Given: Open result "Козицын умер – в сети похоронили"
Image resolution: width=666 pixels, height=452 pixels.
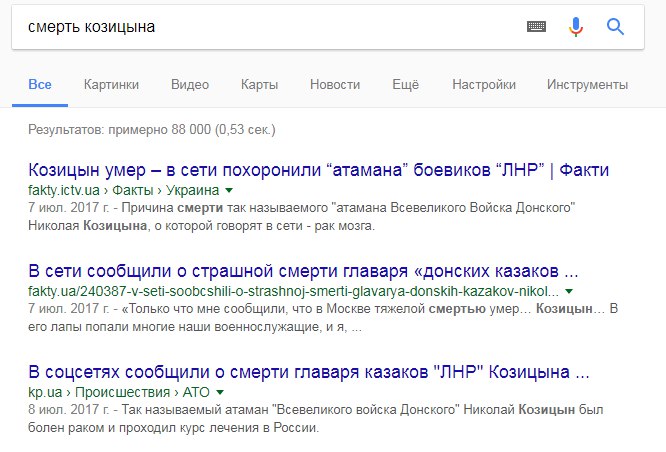Looking at the screenshot, I should tap(319, 170).
